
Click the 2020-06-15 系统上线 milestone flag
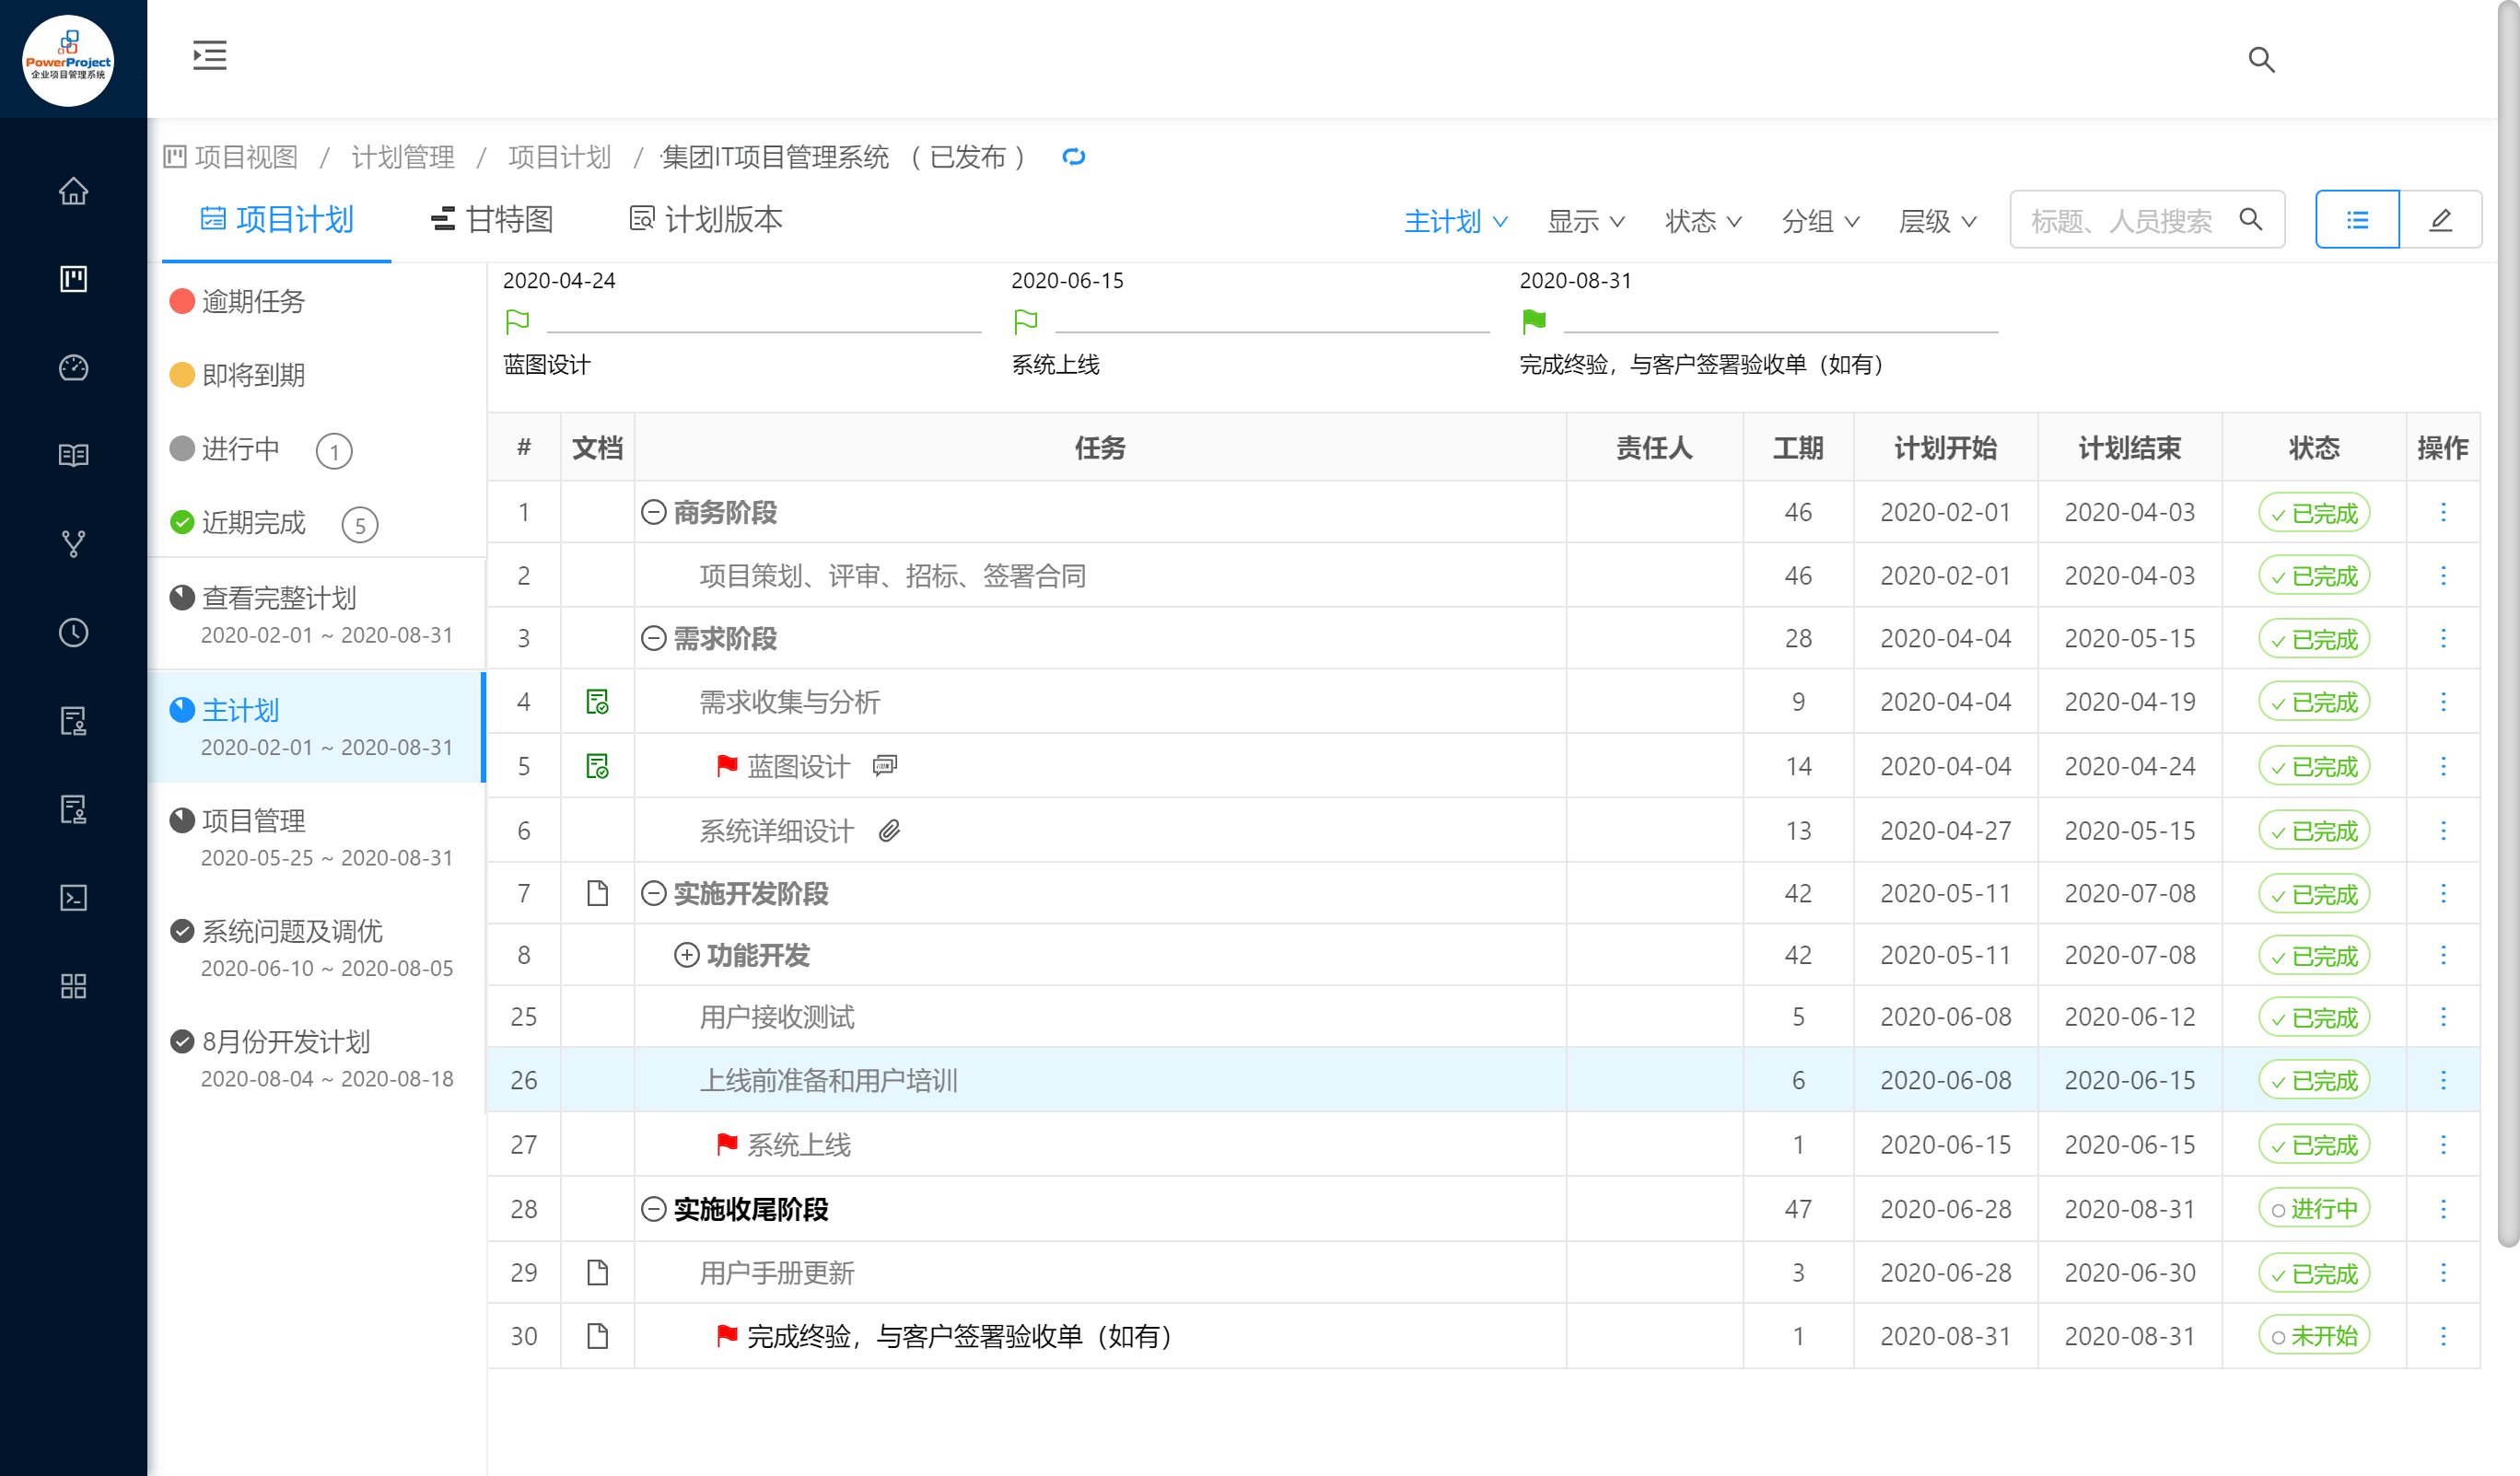[x=1025, y=321]
